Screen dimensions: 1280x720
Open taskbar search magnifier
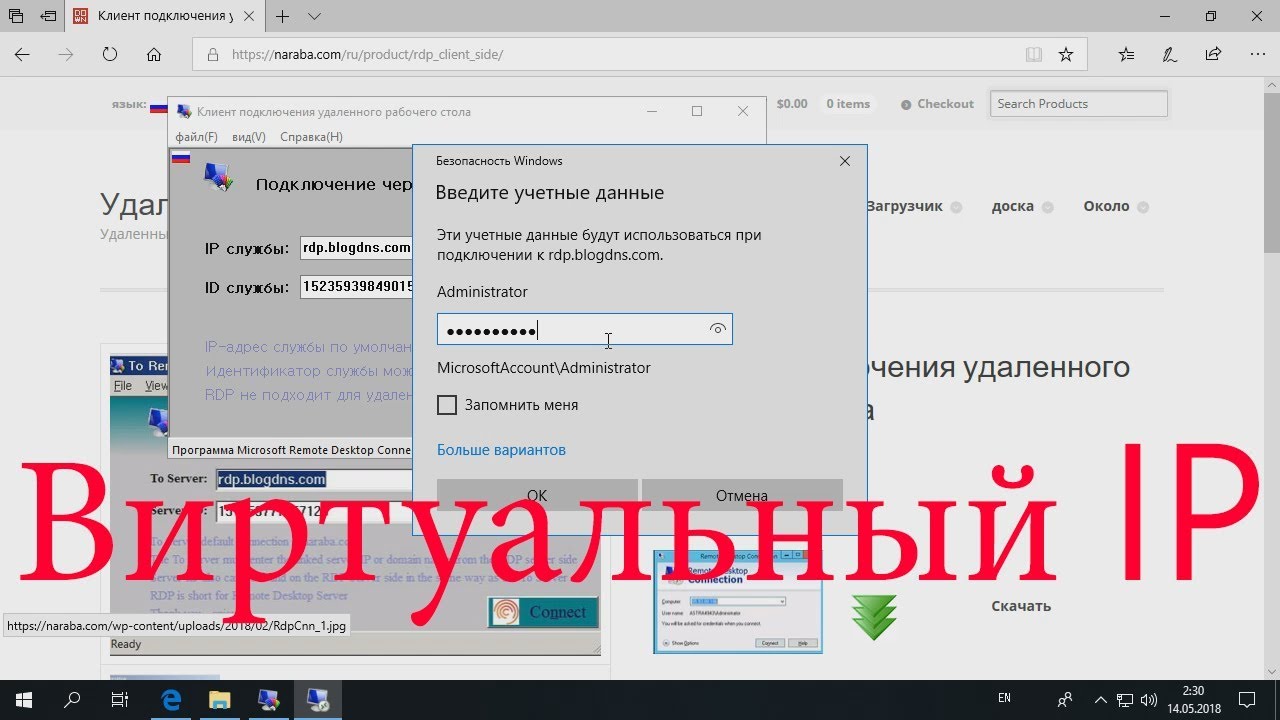tap(72, 699)
